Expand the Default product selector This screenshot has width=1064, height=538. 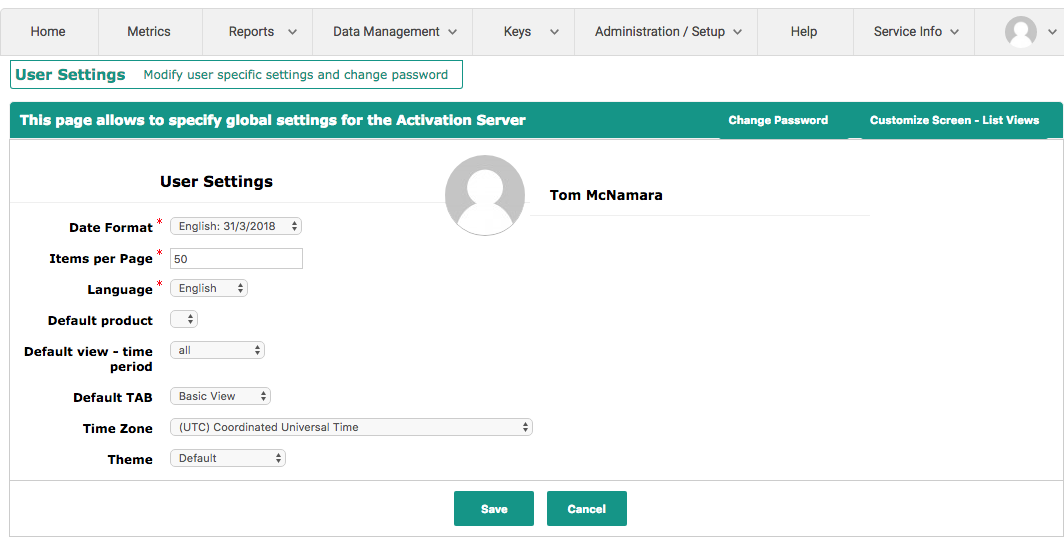coord(184,320)
